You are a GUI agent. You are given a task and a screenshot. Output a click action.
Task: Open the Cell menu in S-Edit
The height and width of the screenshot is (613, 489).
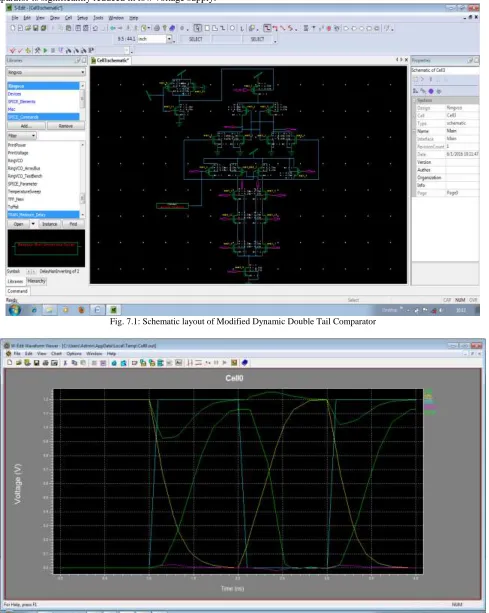coord(68,18)
